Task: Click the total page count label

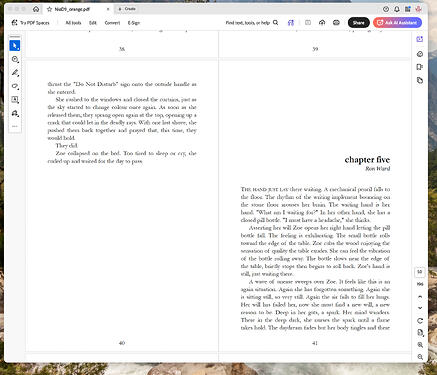Action: tap(420, 284)
